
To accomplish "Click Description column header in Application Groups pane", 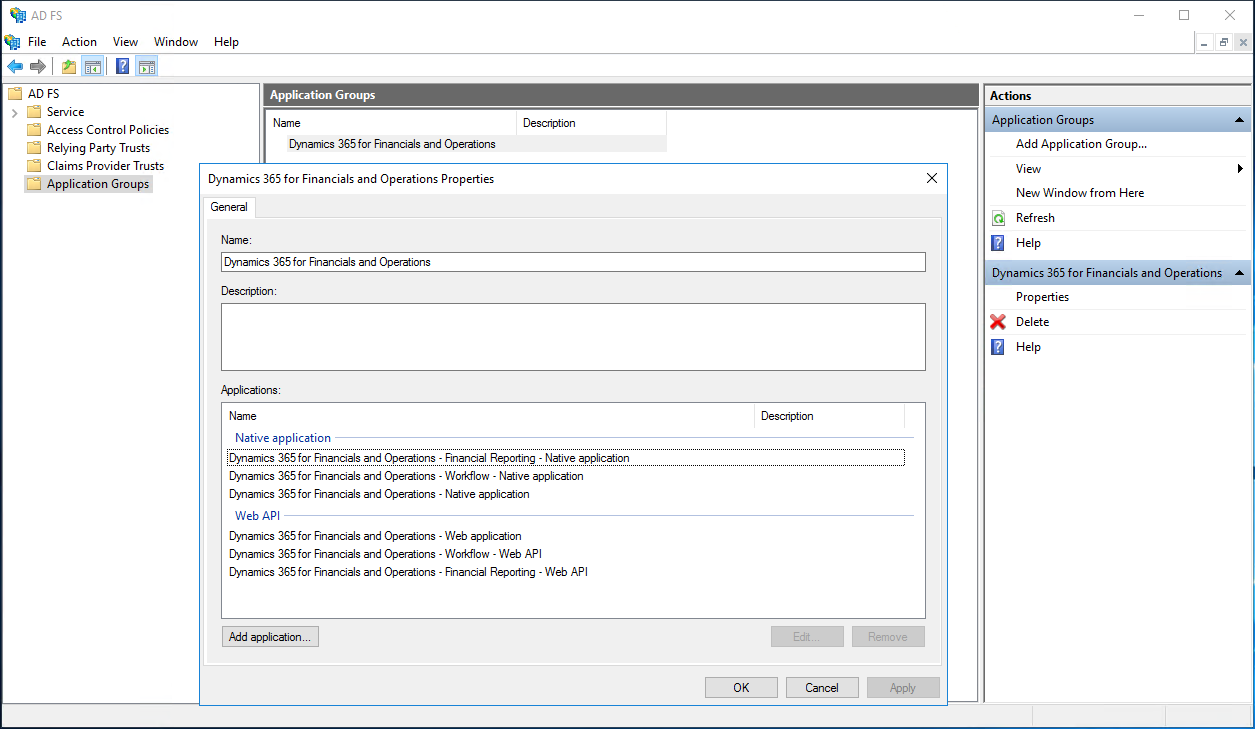I will [x=591, y=123].
